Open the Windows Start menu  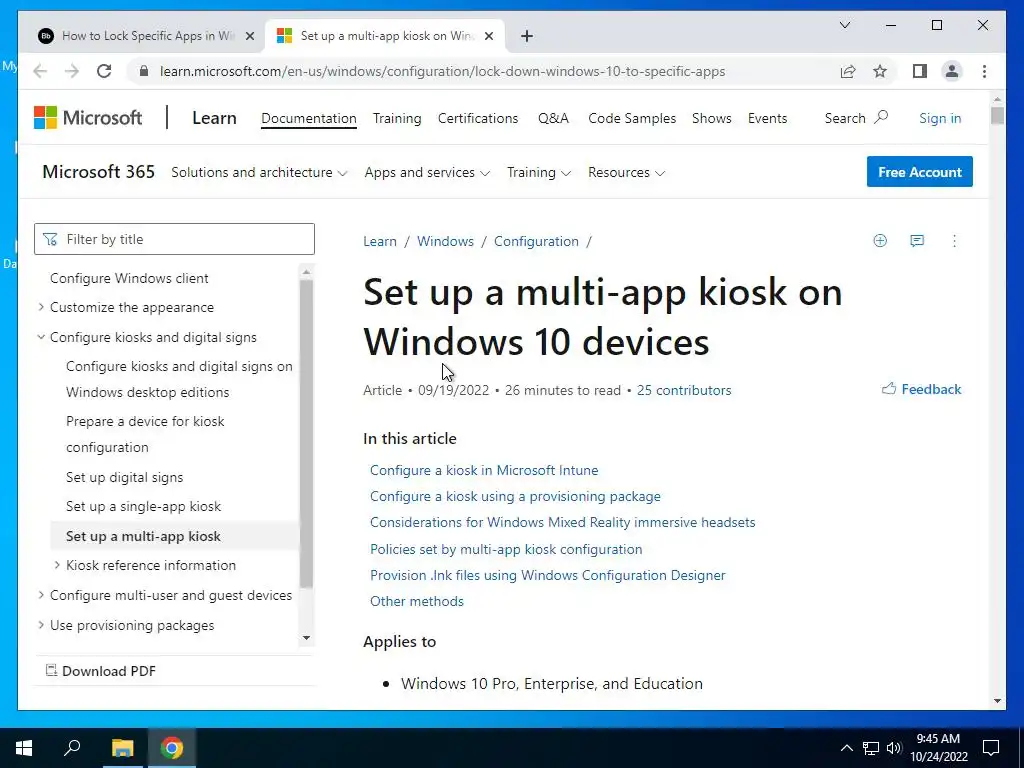(24, 748)
